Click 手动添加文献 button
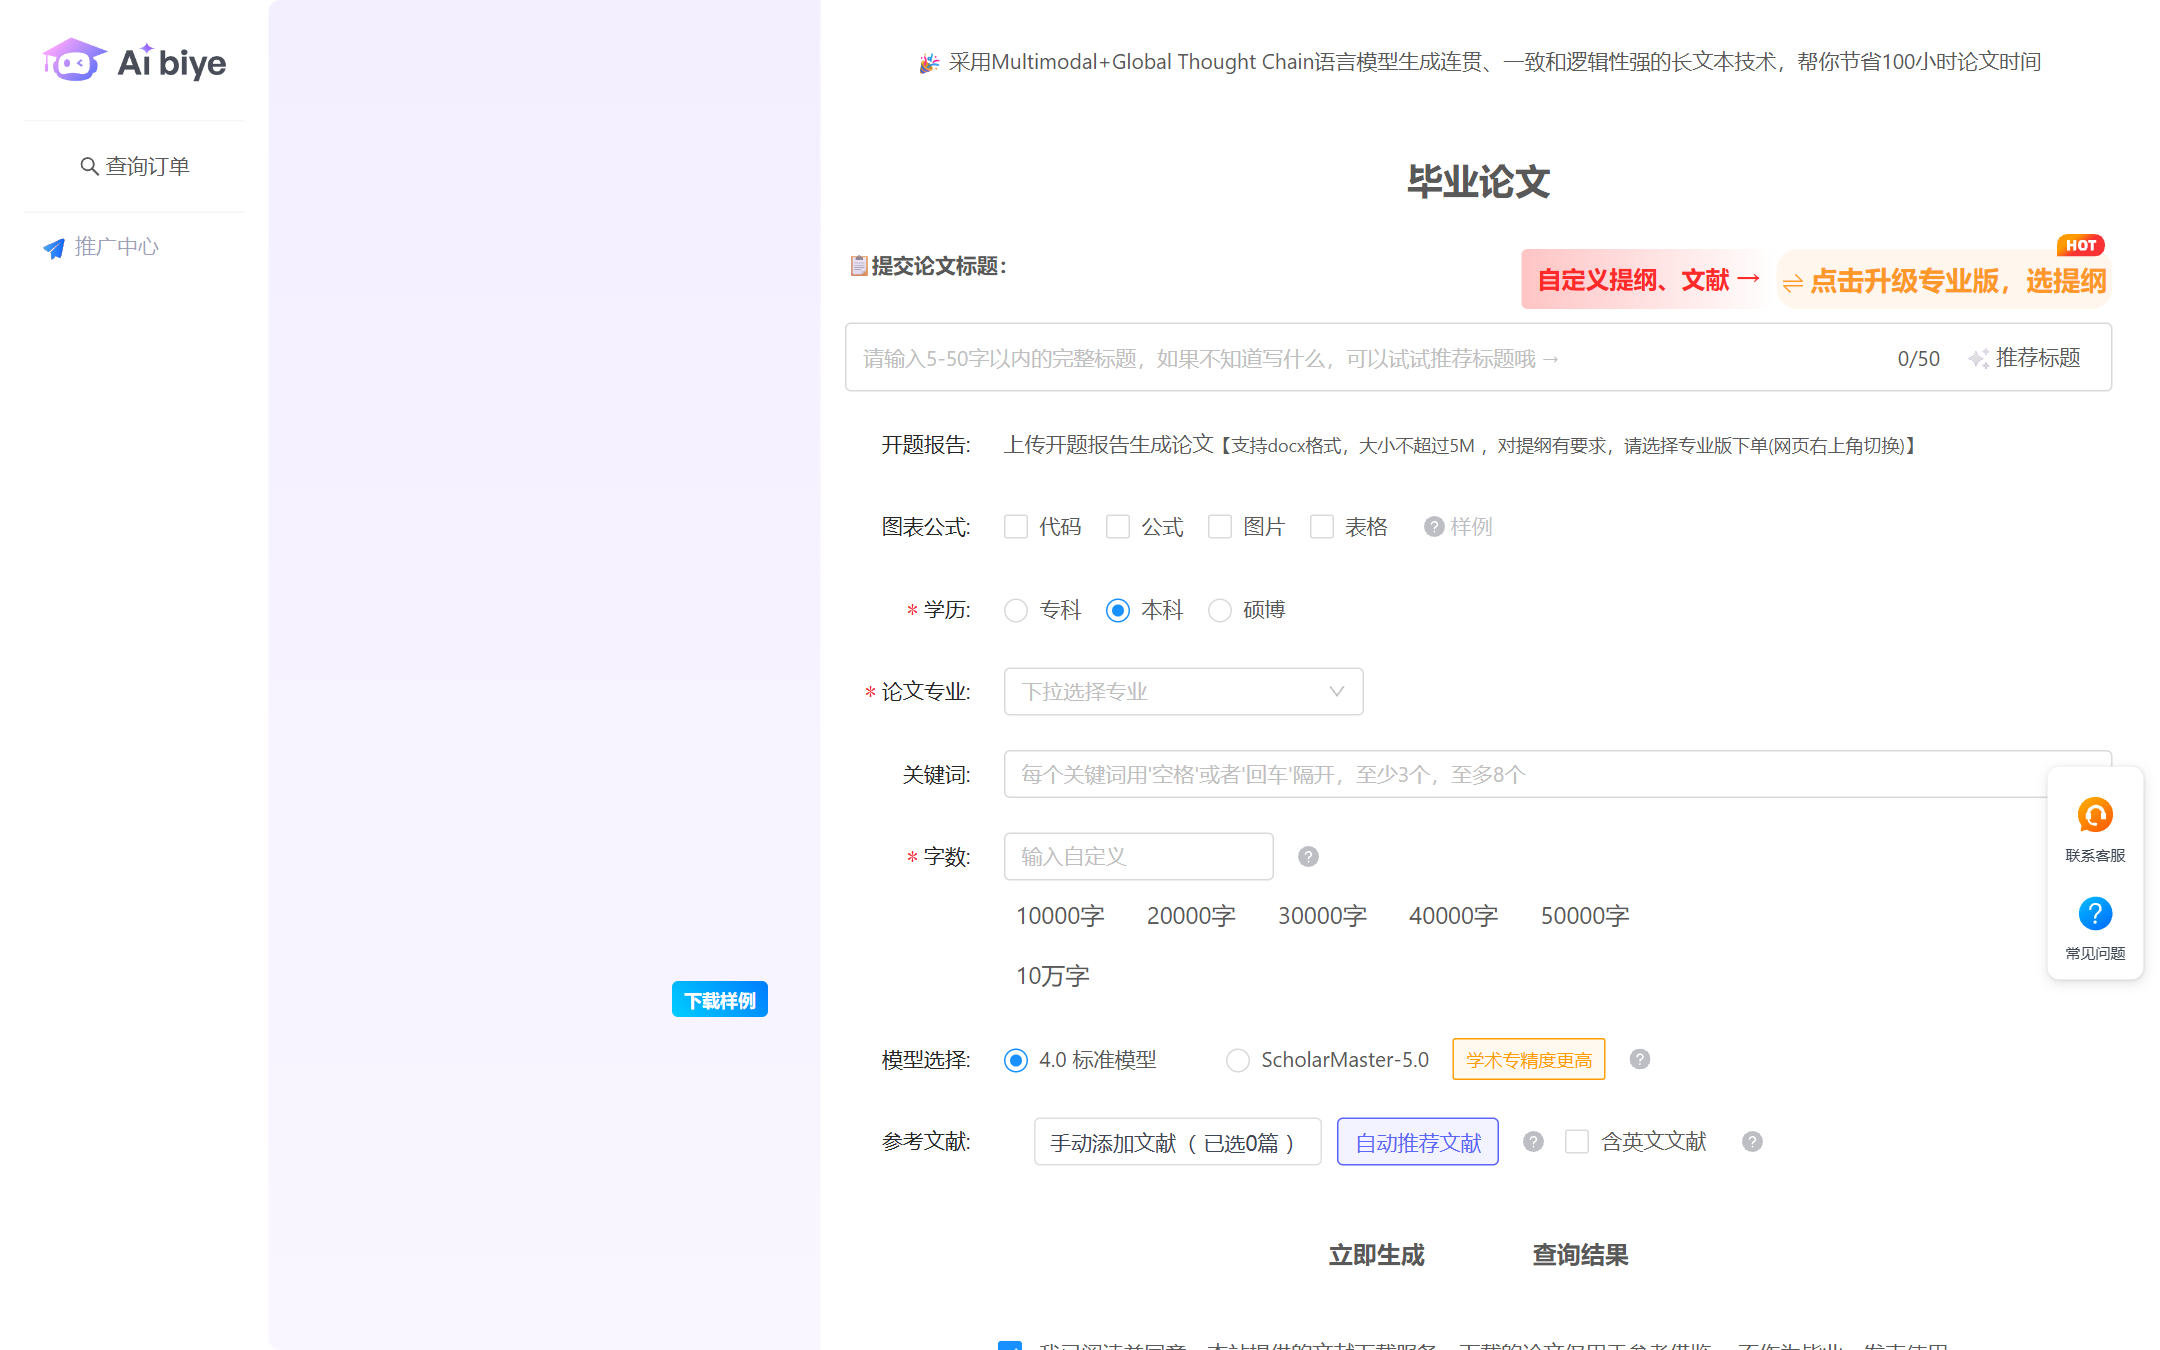 pyautogui.click(x=1178, y=1142)
